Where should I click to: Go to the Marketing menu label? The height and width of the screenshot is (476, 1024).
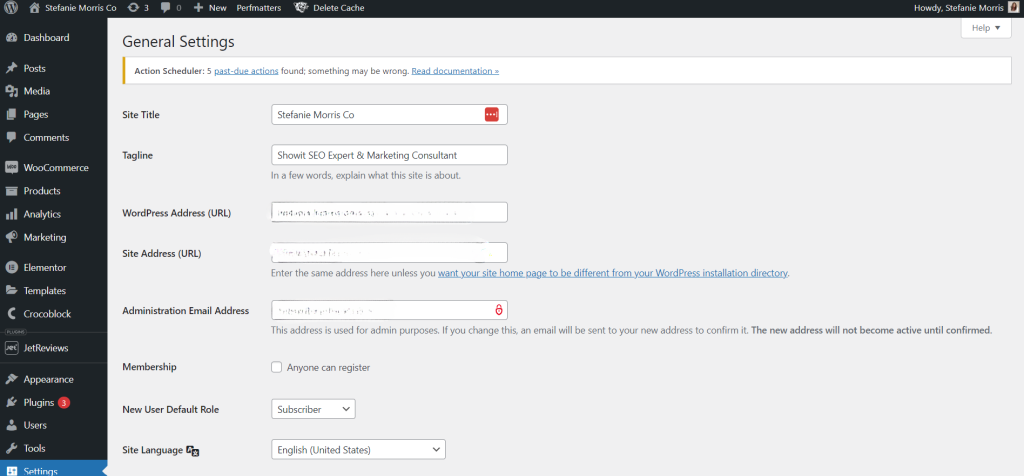(45, 238)
